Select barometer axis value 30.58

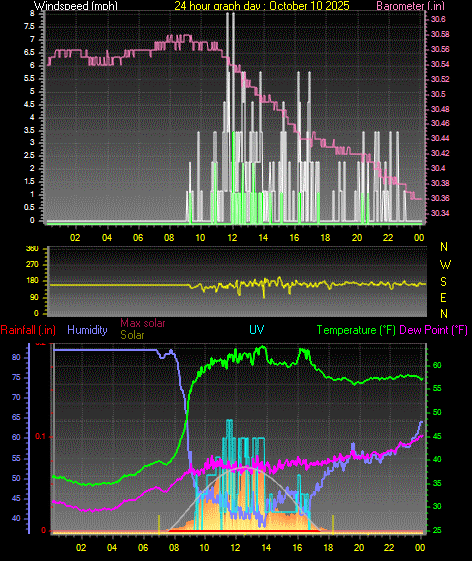440,34
